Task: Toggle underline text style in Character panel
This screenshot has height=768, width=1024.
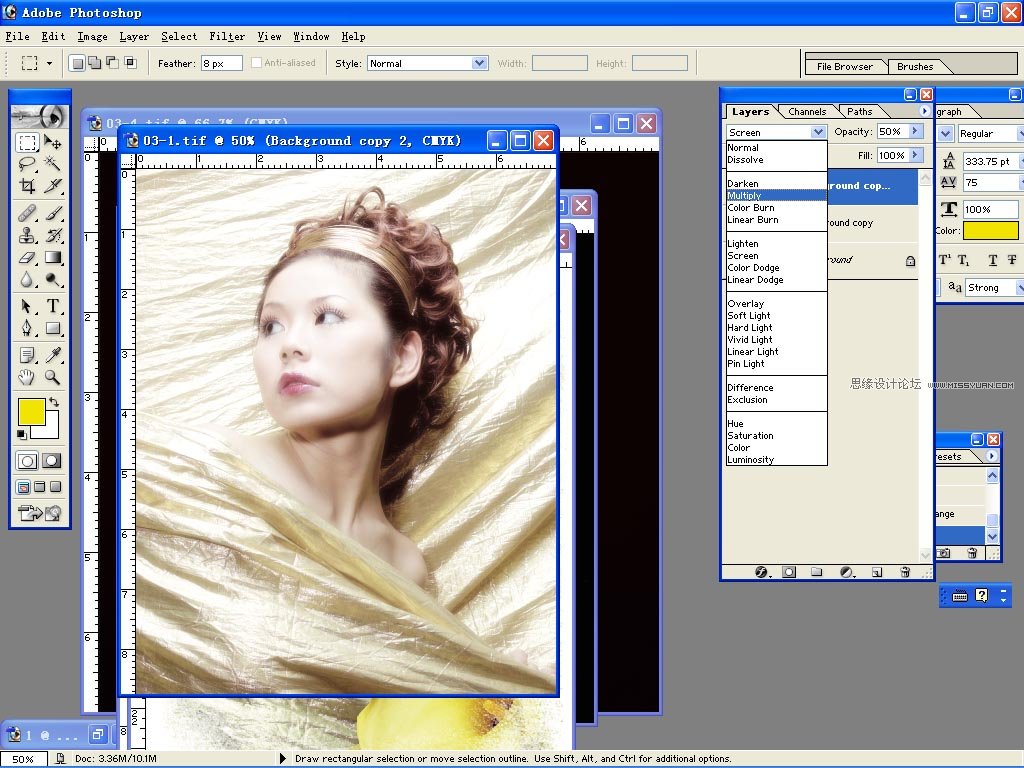Action: pyautogui.click(x=993, y=260)
